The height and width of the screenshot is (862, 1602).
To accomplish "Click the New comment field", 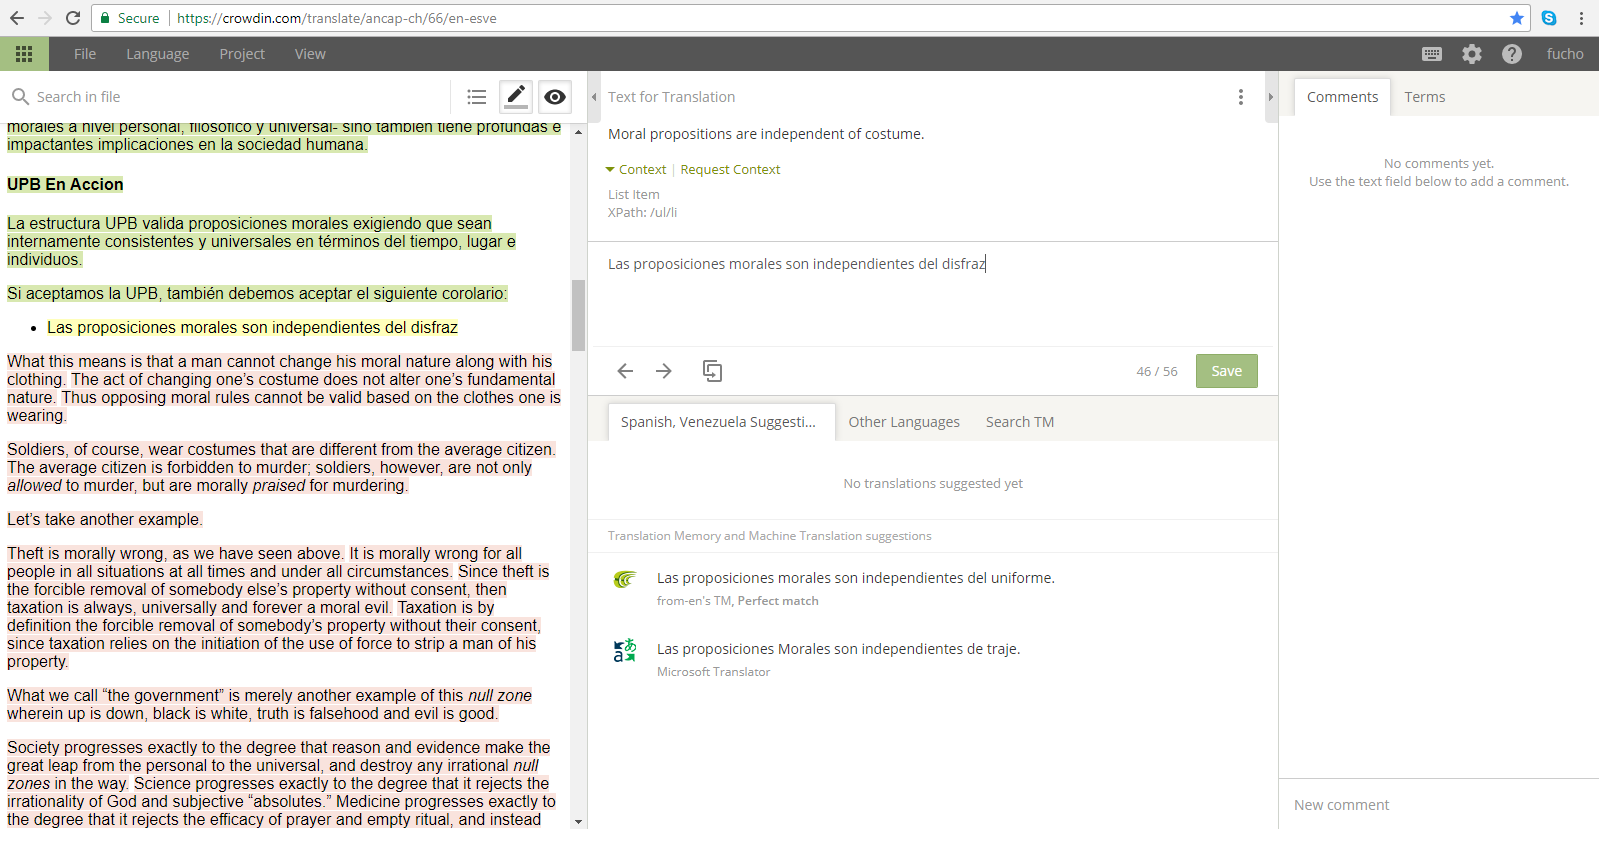I will coord(1440,805).
